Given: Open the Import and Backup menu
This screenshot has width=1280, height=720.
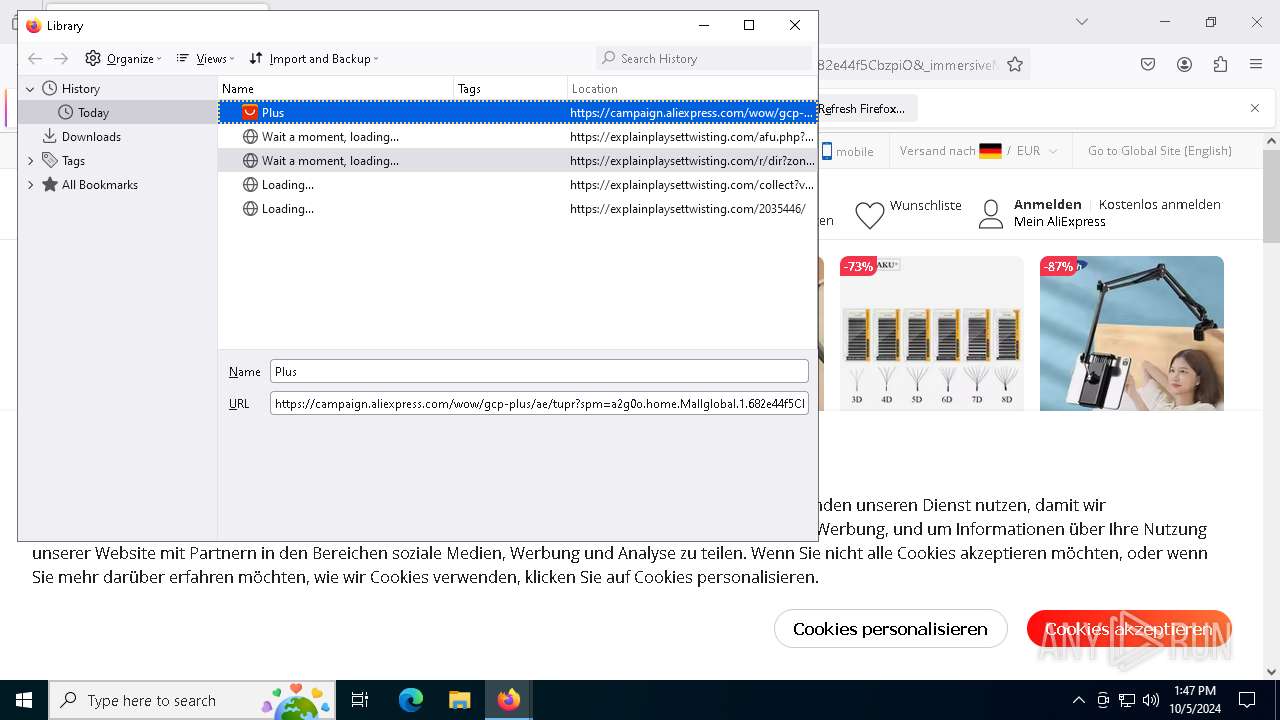Looking at the screenshot, I should 313,58.
